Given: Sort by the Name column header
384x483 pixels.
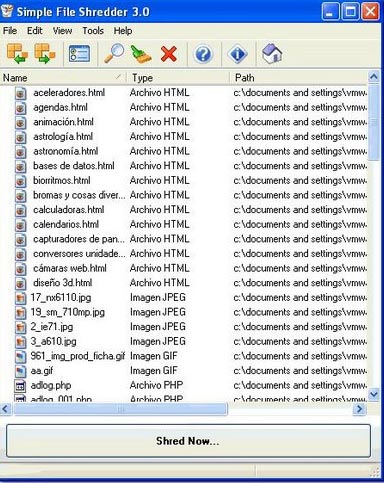Looking at the screenshot, I should tap(63, 78).
